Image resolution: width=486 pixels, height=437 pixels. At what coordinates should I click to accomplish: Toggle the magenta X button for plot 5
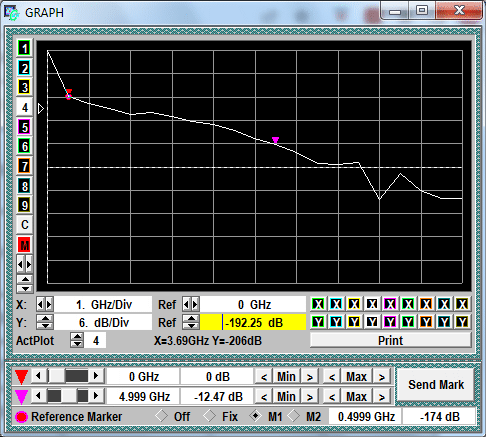pyautogui.click(x=390, y=304)
